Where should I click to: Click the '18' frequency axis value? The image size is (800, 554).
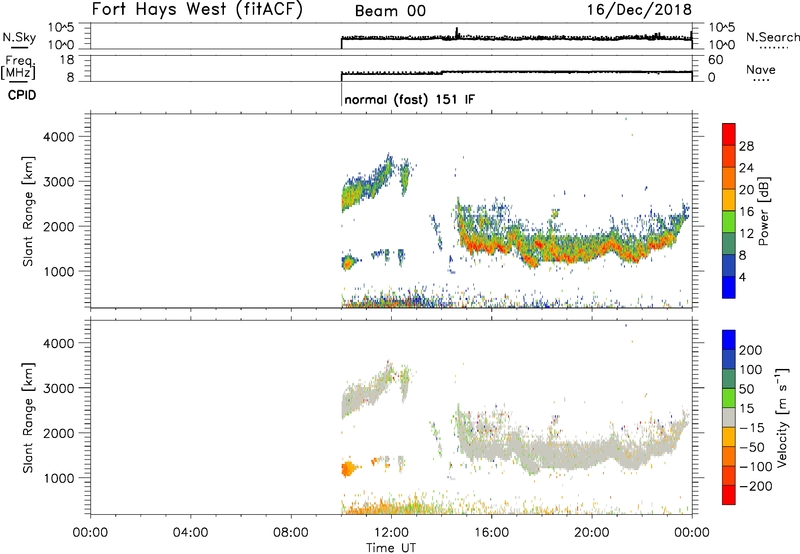tap(67, 60)
